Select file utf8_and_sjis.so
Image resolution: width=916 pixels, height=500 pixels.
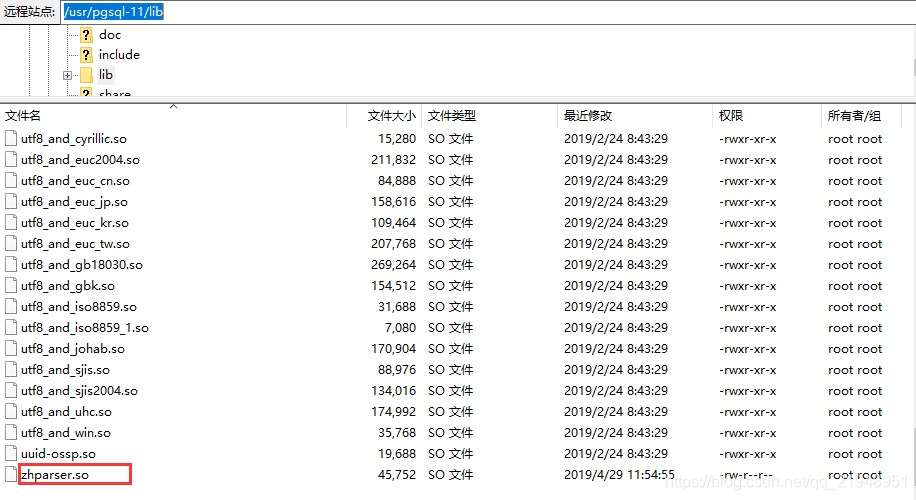pos(65,370)
